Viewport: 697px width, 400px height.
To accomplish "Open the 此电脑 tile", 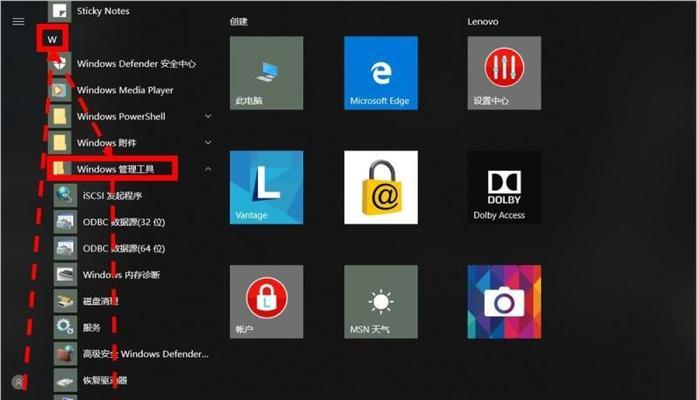I will point(266,73).
